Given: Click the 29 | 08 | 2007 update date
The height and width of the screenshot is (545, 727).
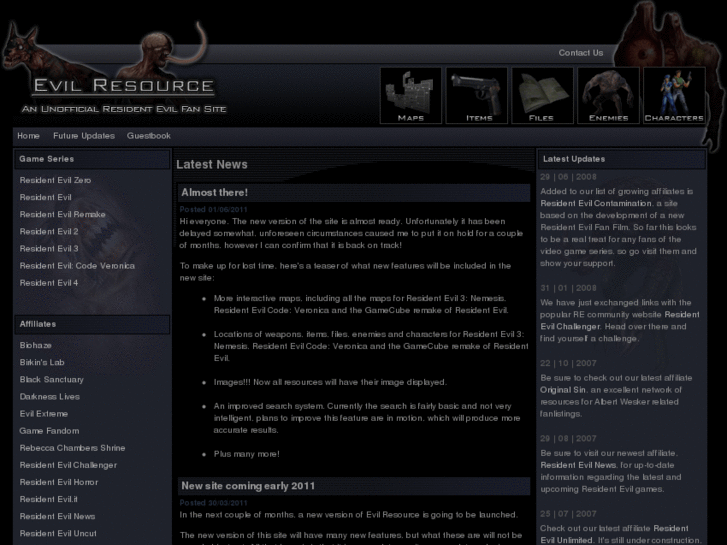Looking at the screenshot, I should pyautogui.click(x=568, y=439).
